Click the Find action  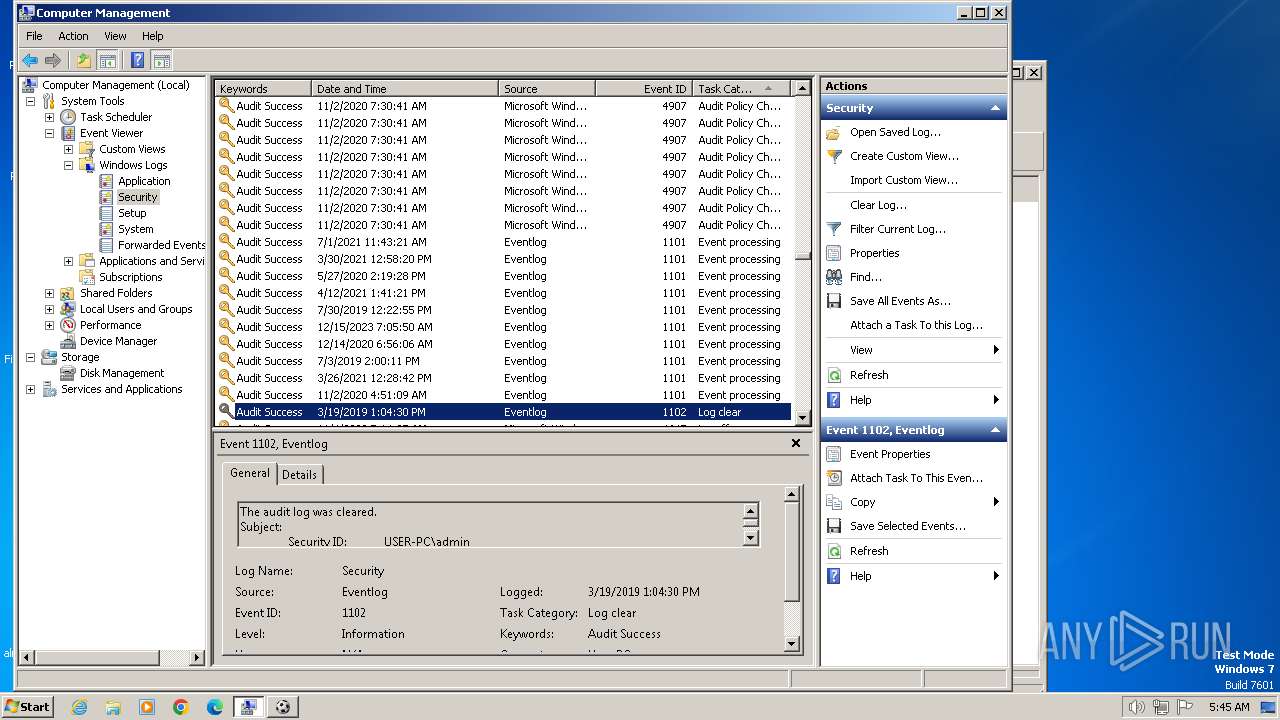click(866, 277)
